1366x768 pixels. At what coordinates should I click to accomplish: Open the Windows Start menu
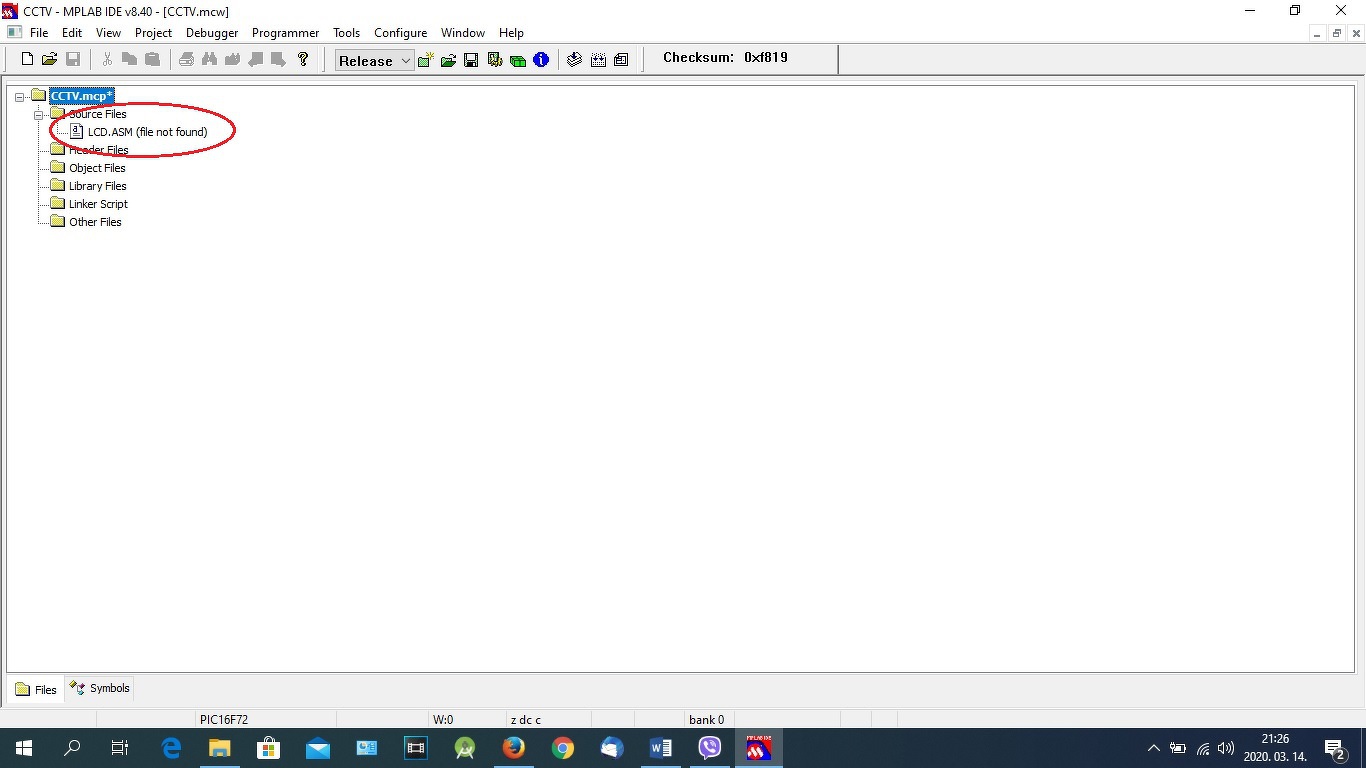pyautogui.click(x=24, y=748)
